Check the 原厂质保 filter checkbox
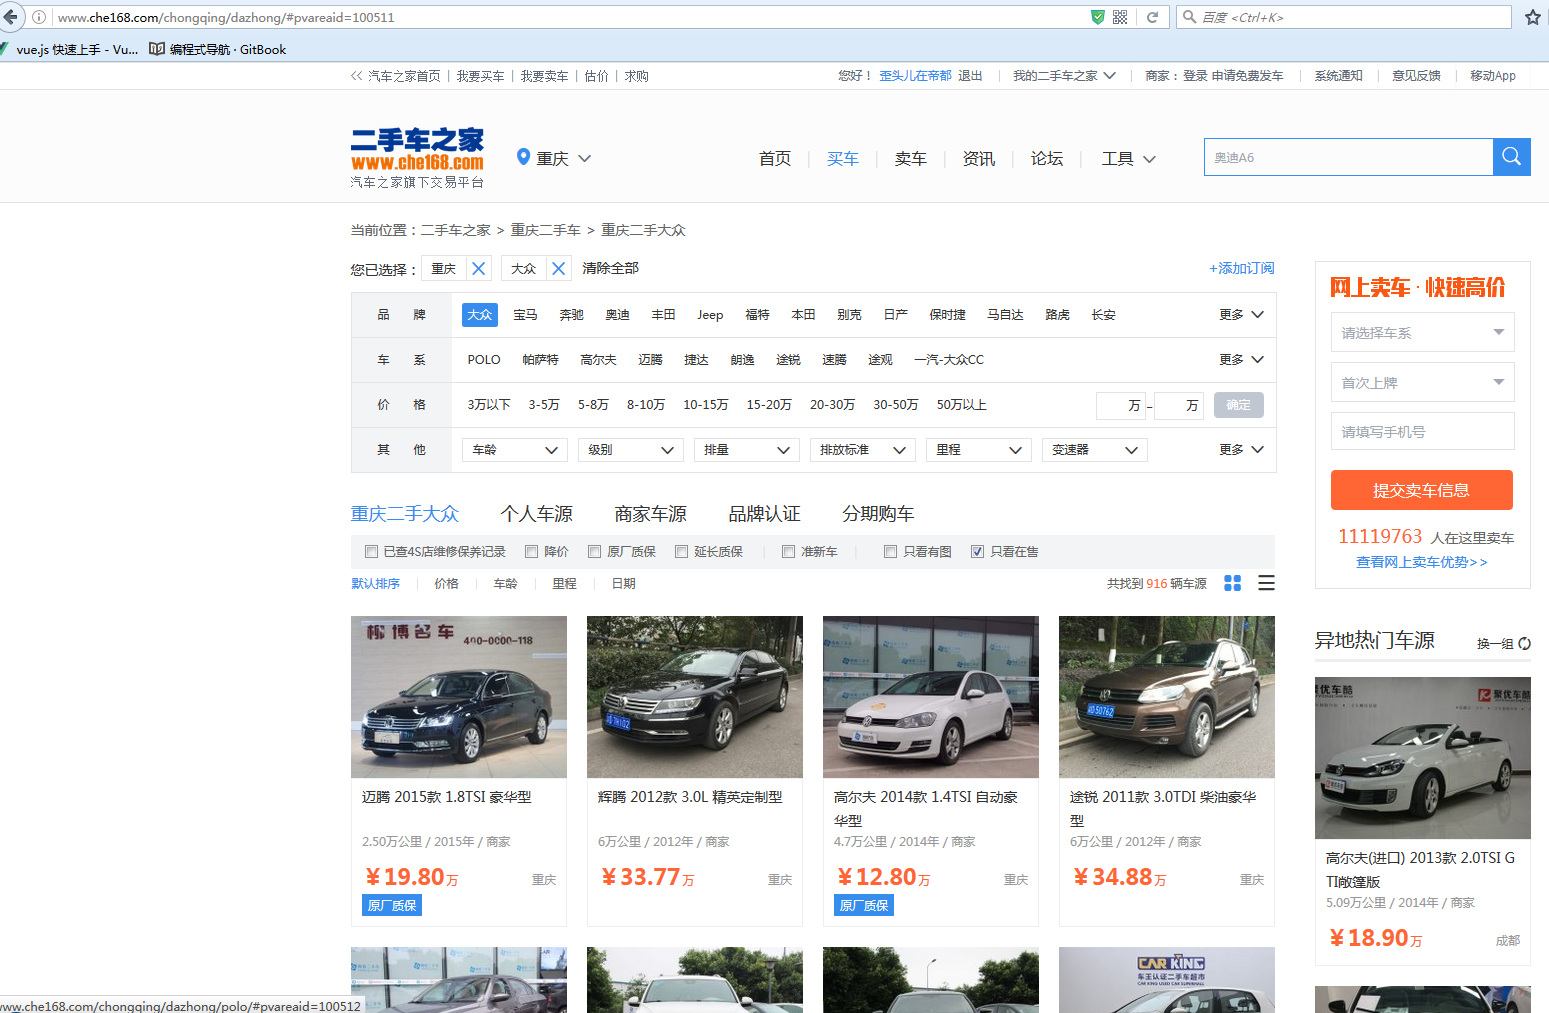1549x1013 pixels. pyautogui.click(x=594, y=551)
